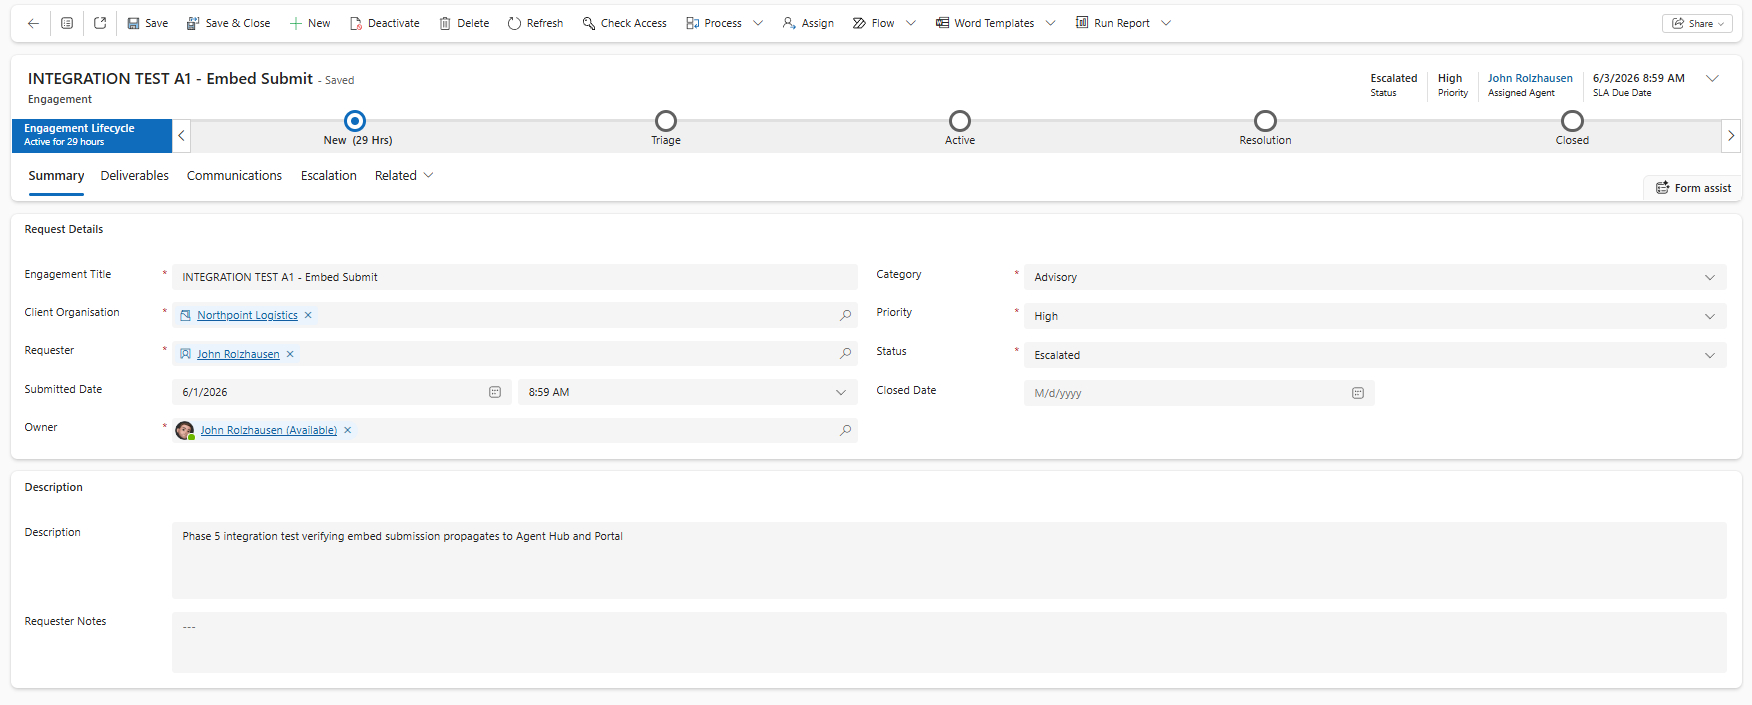This screenshot has width=1752, height=705.
Task: Click search icon in Client Organisation field
Action: 846,315
